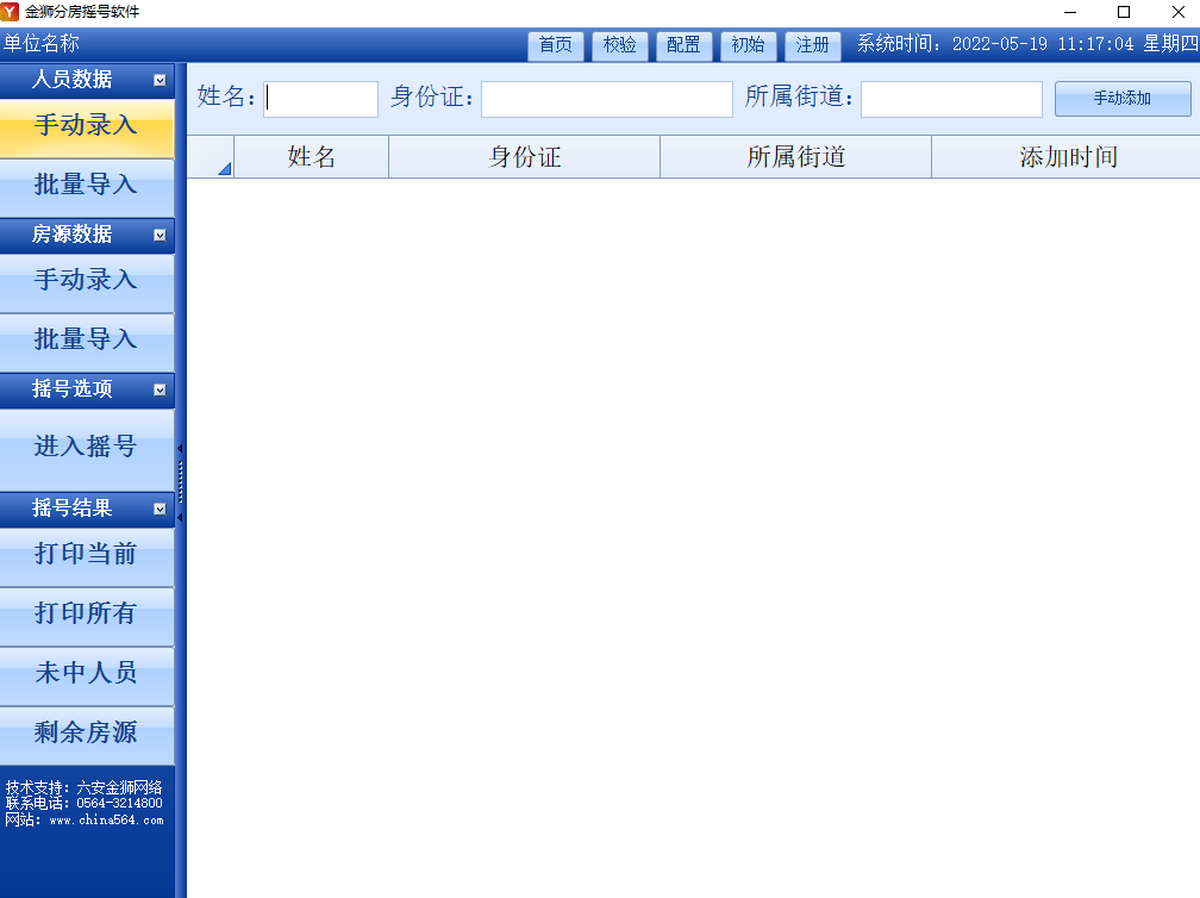Click the 人员数据 section header
The height and width of the screenshot is (898, 1200).
[x=87, y=80]
